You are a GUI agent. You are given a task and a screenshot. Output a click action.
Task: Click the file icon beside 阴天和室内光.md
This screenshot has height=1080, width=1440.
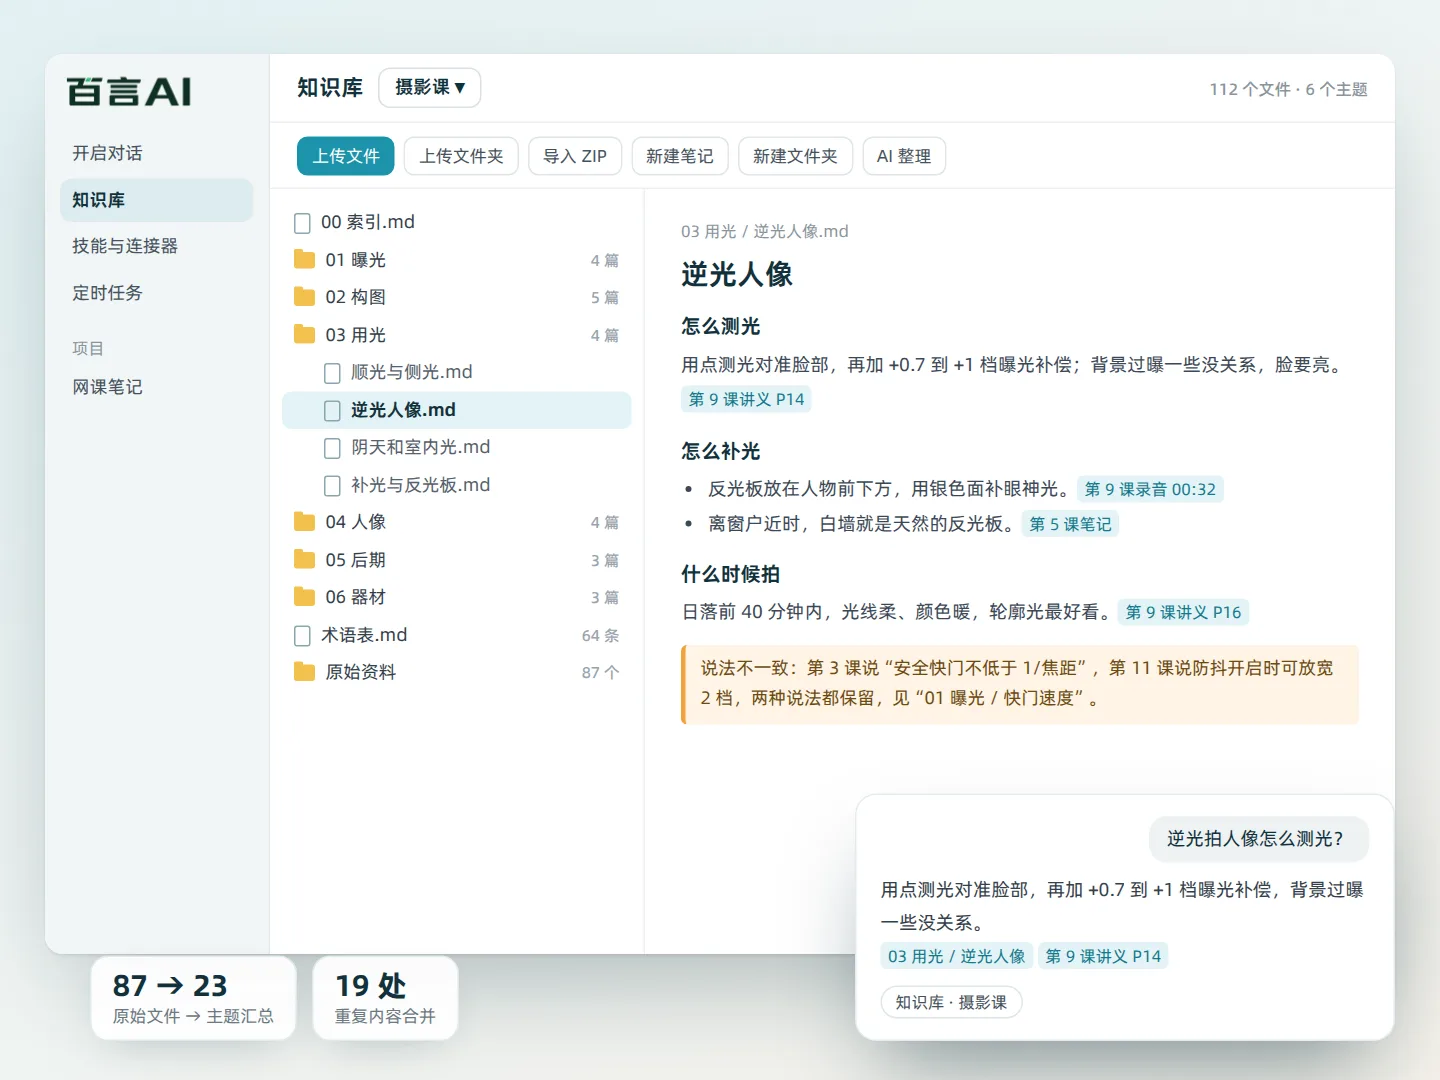click(332, 448)
